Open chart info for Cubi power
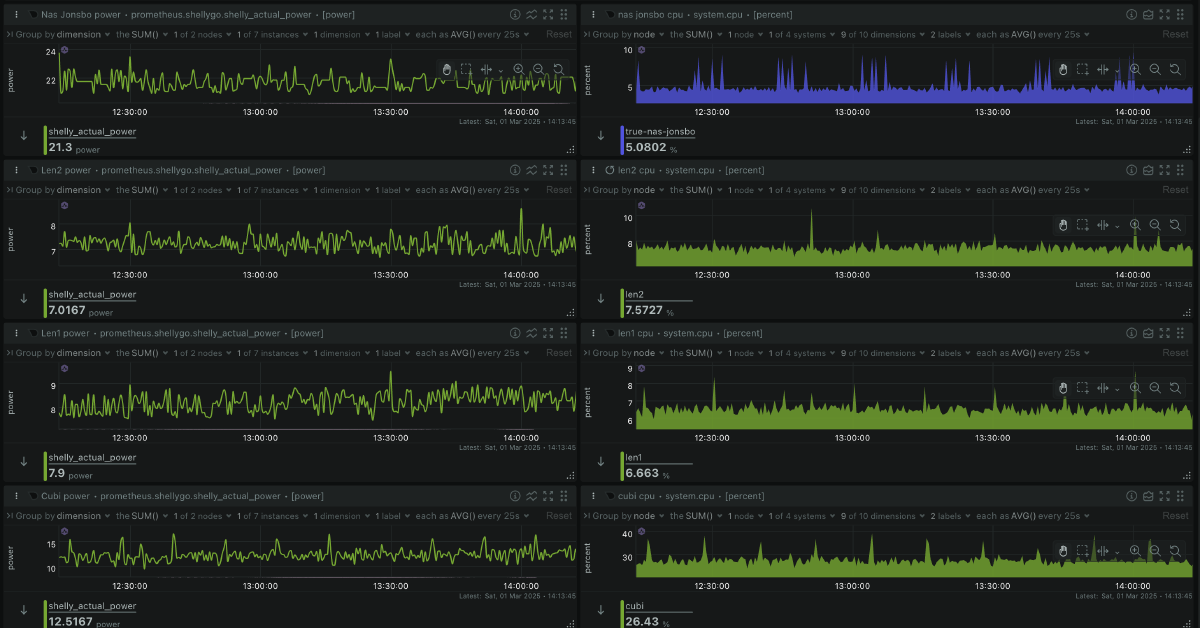Image resolution: width=1200 pixels, height=628 pixels. pyautogui.click(x=515, y=496)
